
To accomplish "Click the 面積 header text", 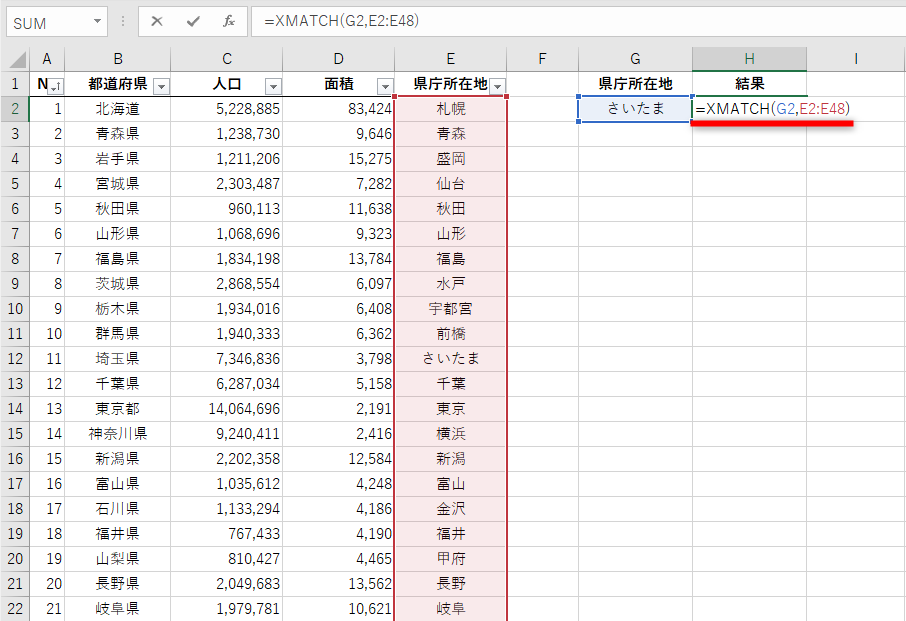I will point(339,84).
